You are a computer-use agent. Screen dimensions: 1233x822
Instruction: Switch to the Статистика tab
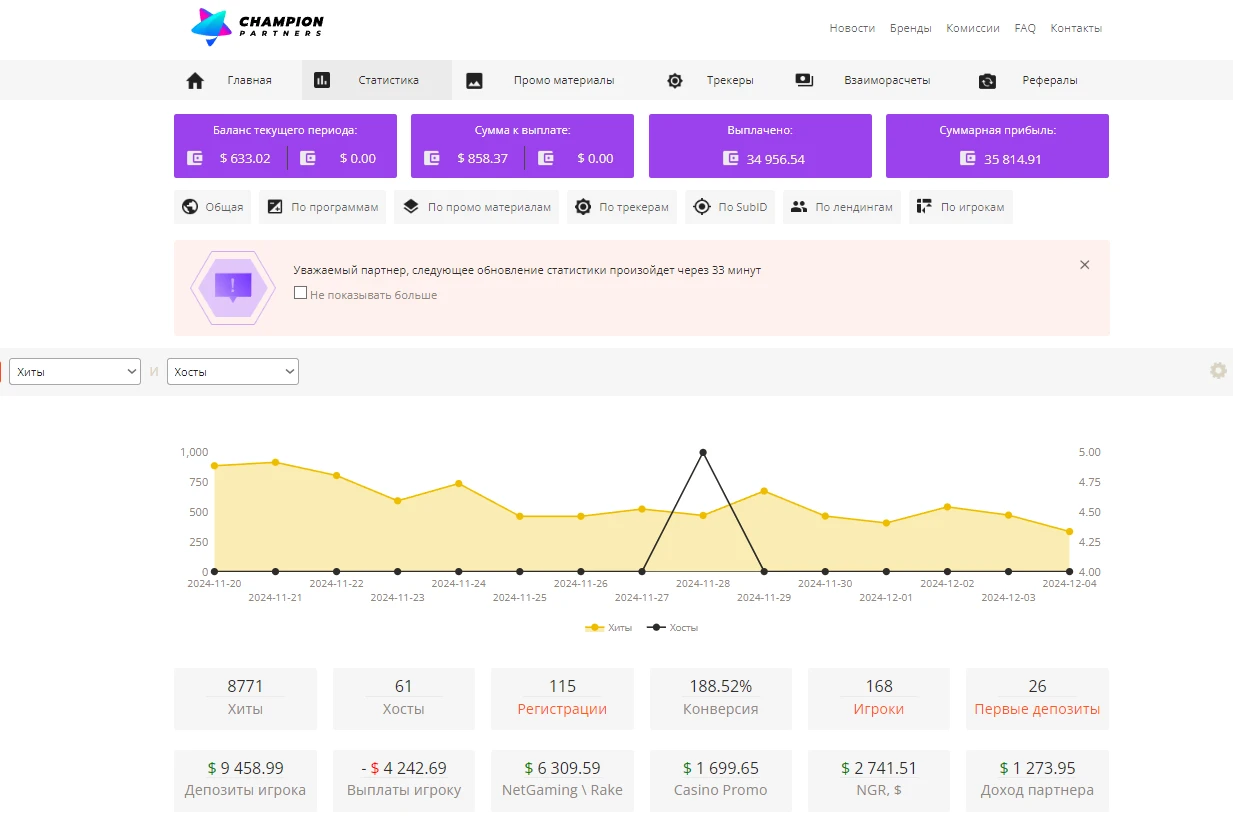coord(377,80)
